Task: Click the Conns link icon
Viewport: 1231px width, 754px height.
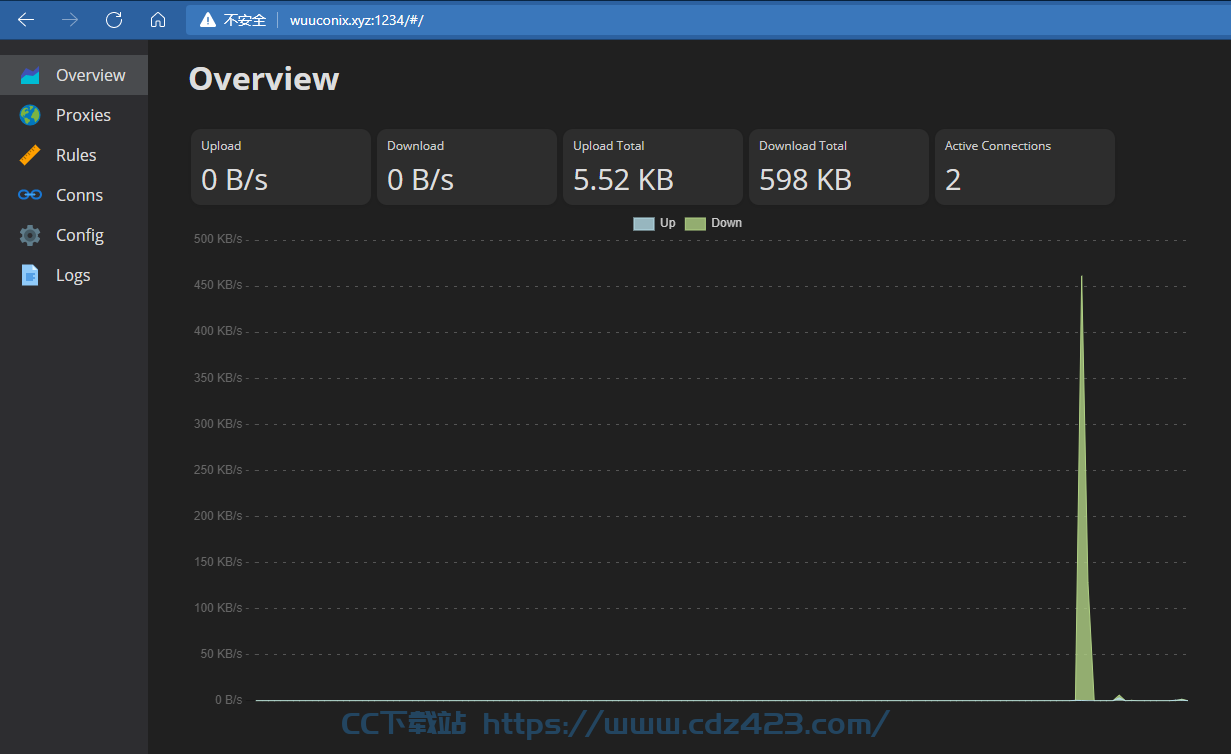Action: click(x=30, y=195)
